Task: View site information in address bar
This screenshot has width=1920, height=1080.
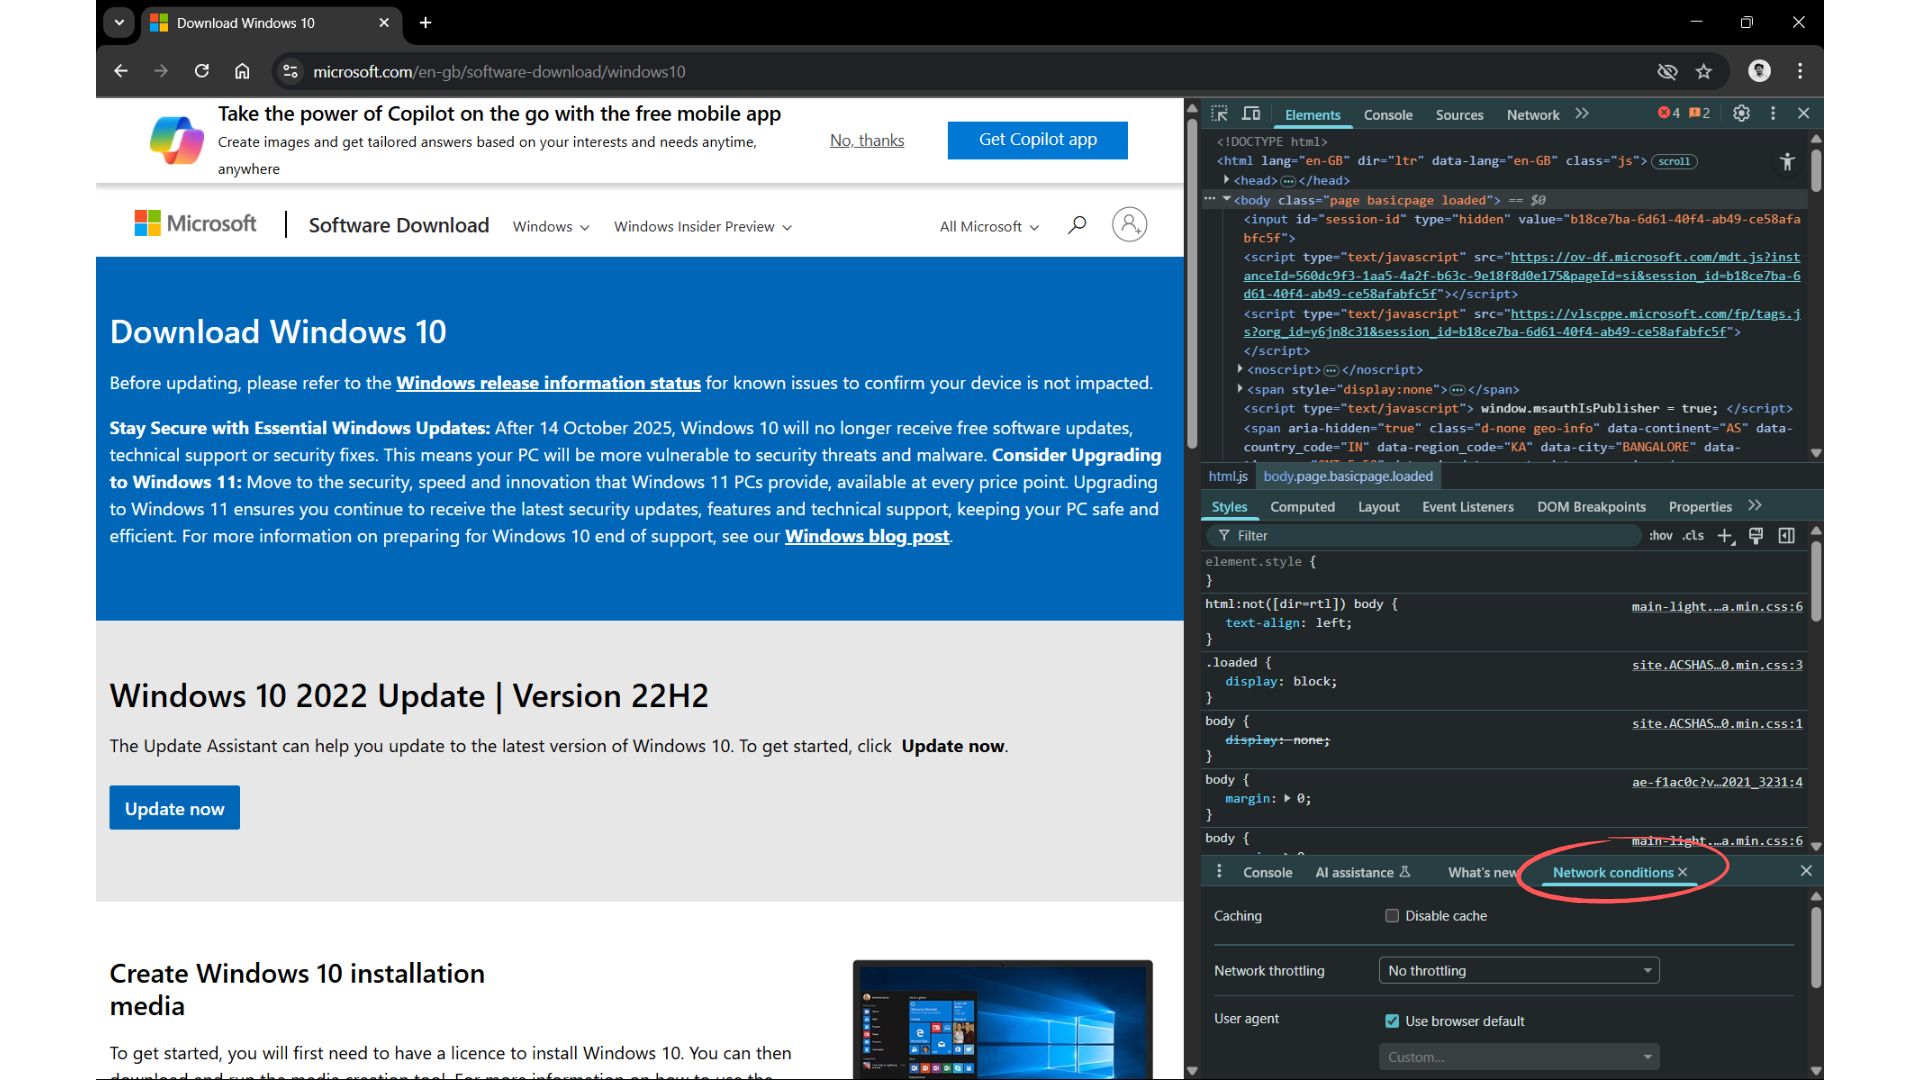Action: pyautogui.click(x=290, y=71)
